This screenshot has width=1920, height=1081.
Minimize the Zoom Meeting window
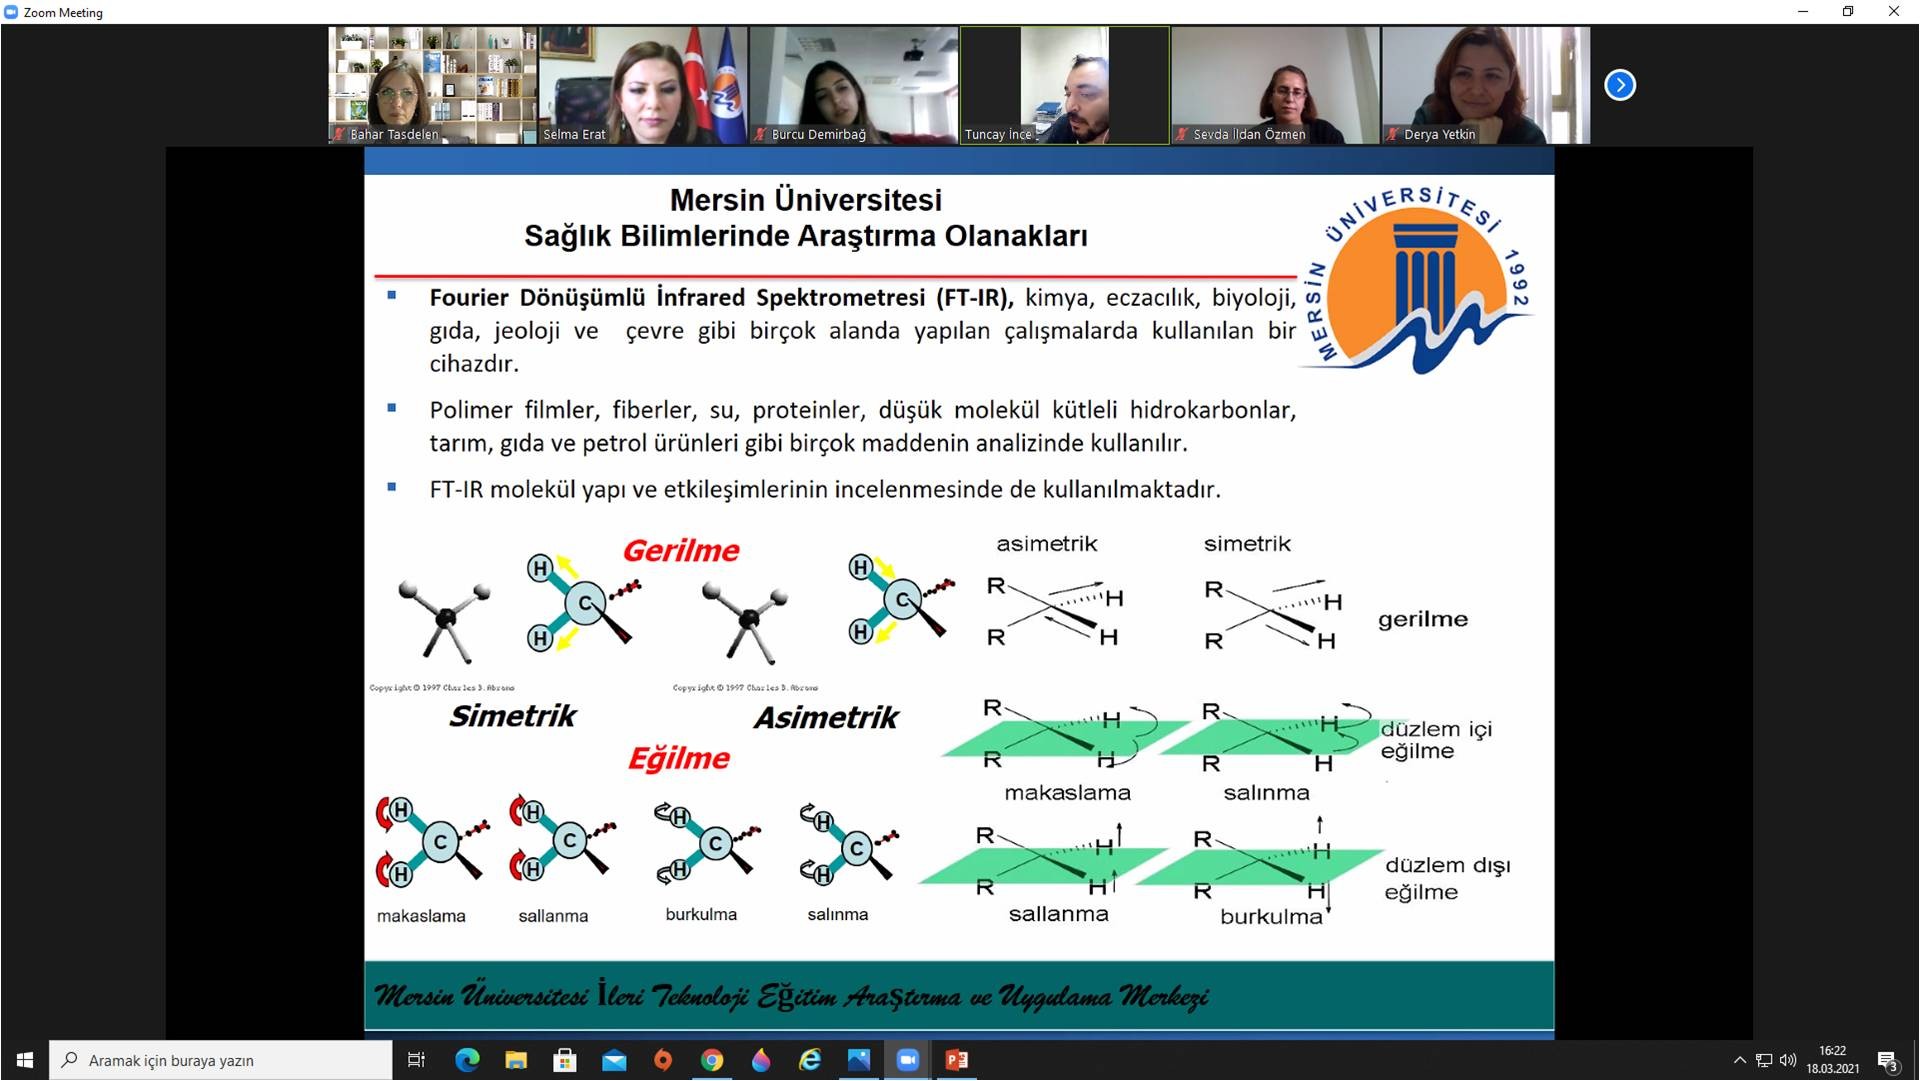1803,12
